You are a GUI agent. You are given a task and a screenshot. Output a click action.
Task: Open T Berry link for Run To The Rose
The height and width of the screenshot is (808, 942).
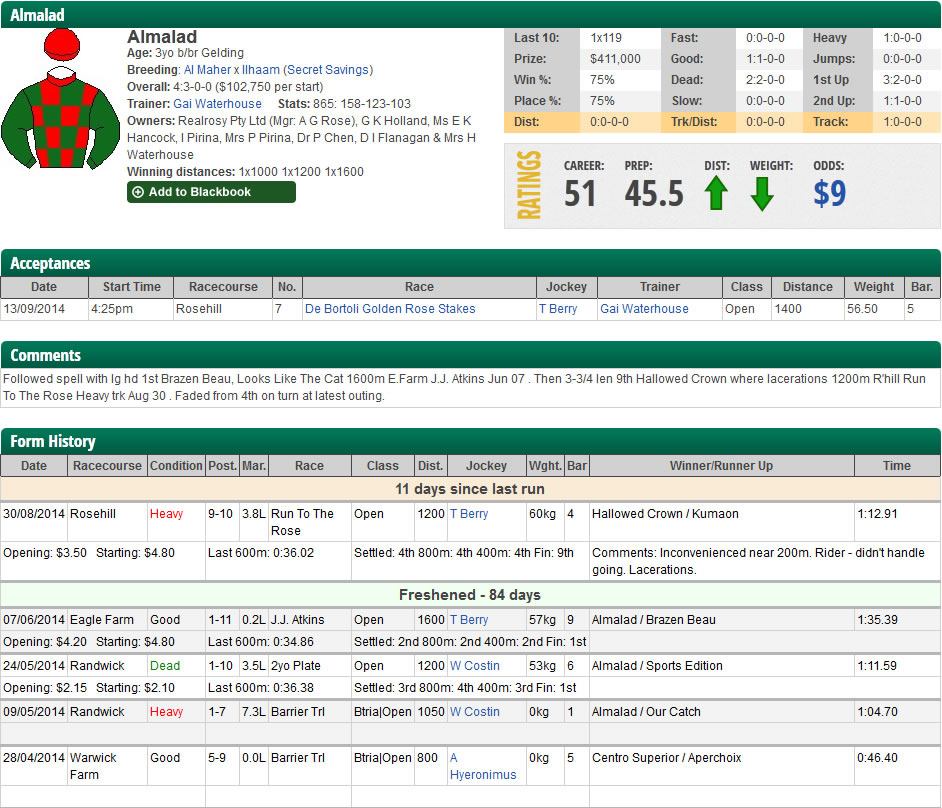pos(469,514)
